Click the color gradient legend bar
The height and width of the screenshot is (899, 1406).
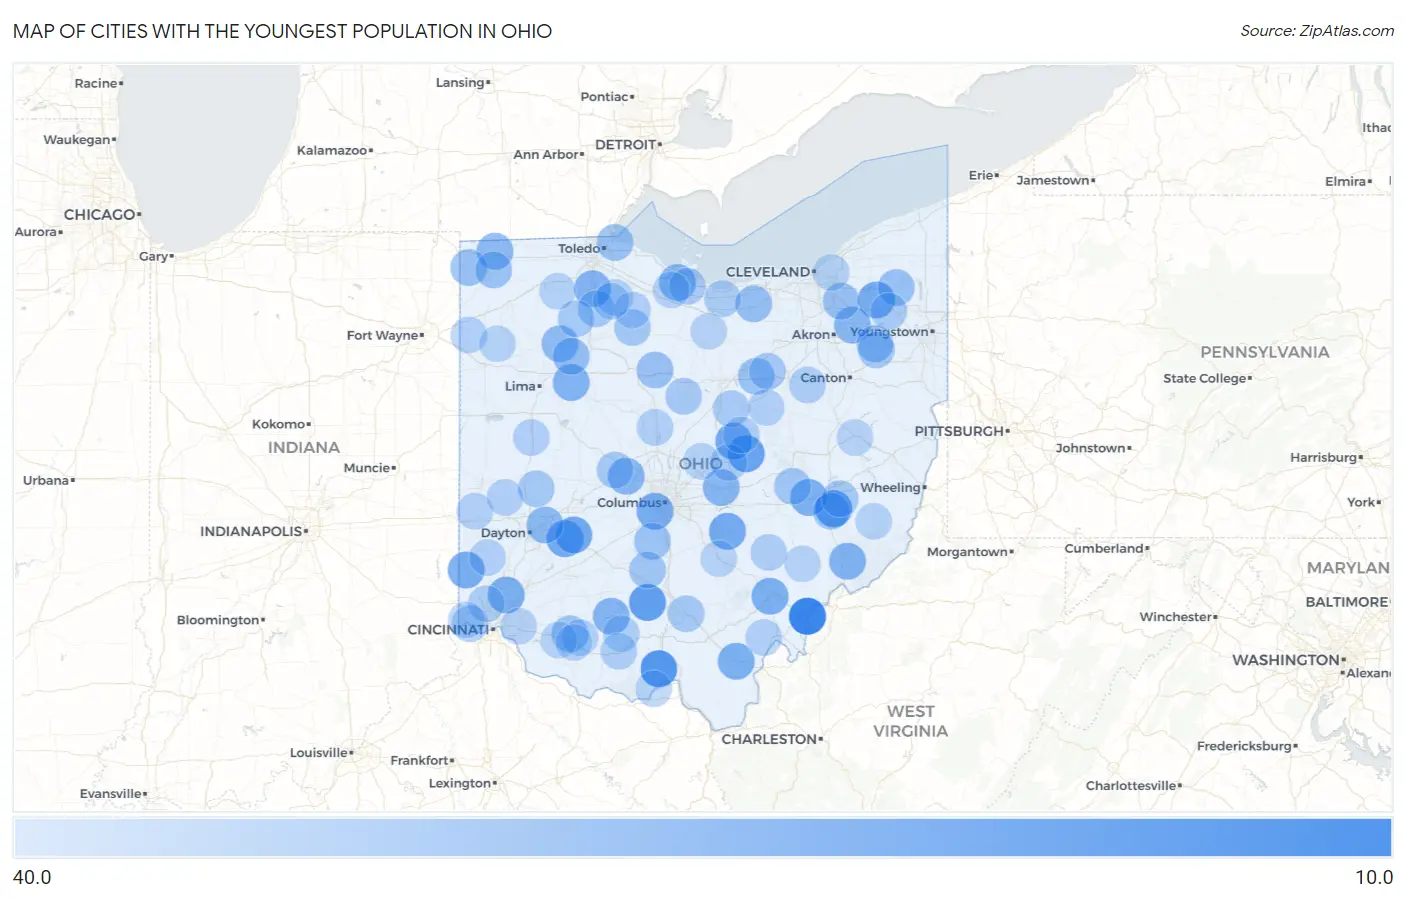pyautogui.click(x=703, y=838)
